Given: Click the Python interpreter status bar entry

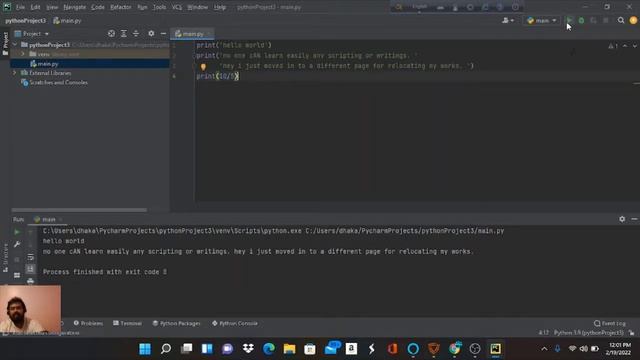Looking at the screenshot, I should [x=588, y=333].
